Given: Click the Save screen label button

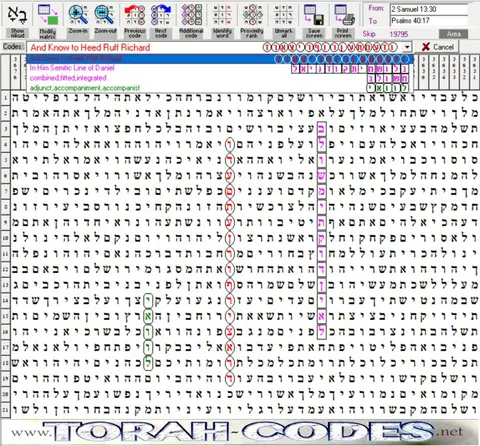Looking at the screenshot, I should pyautogui.click(x=314, y=33).
